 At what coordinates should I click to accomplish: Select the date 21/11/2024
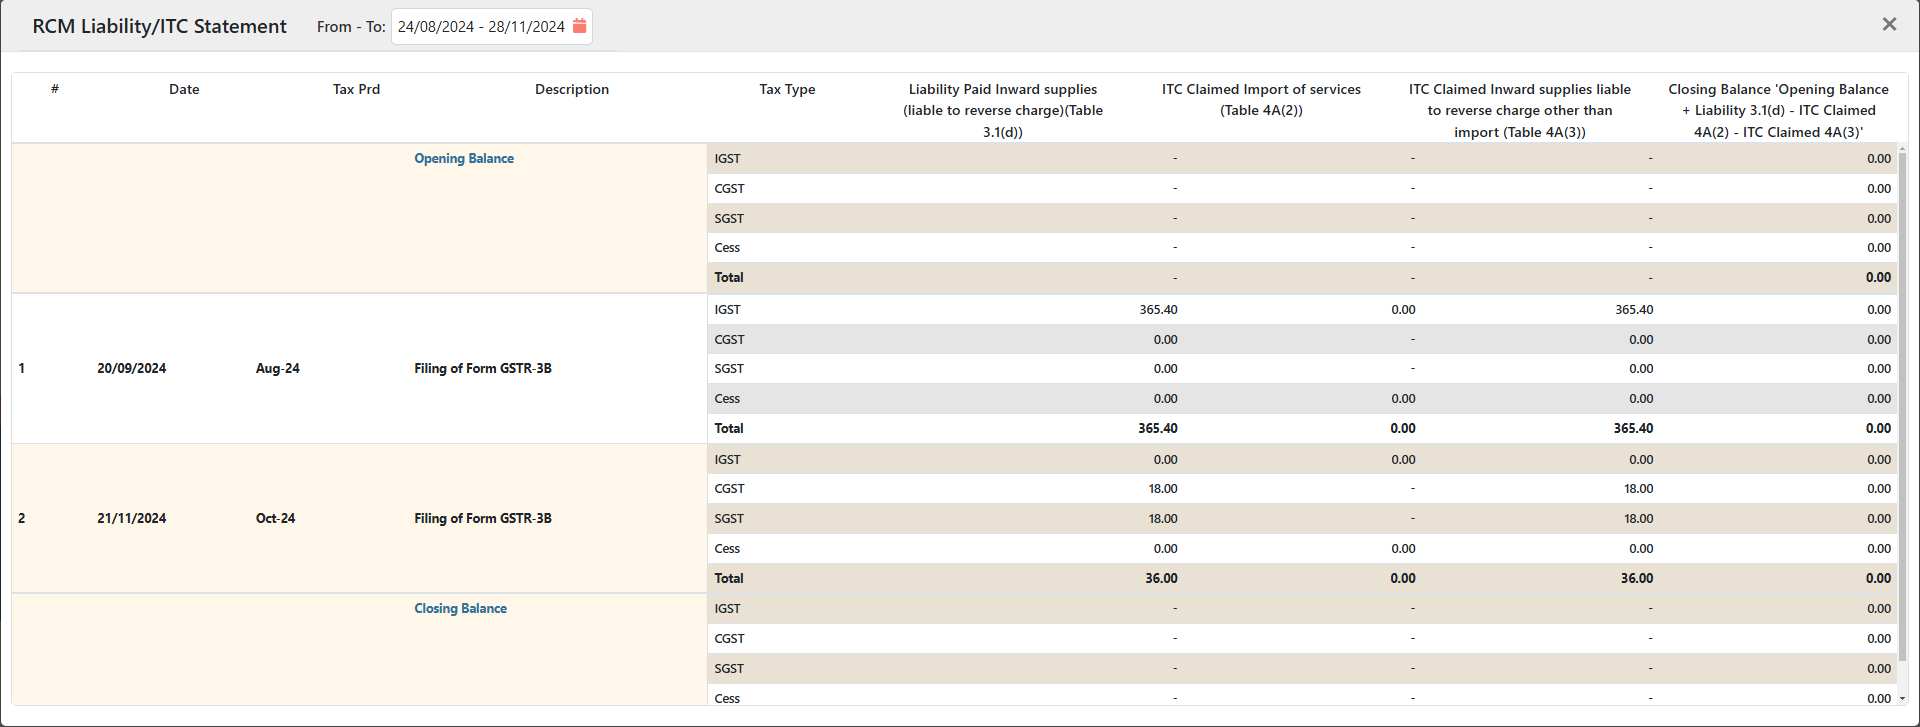click(132, 518)
